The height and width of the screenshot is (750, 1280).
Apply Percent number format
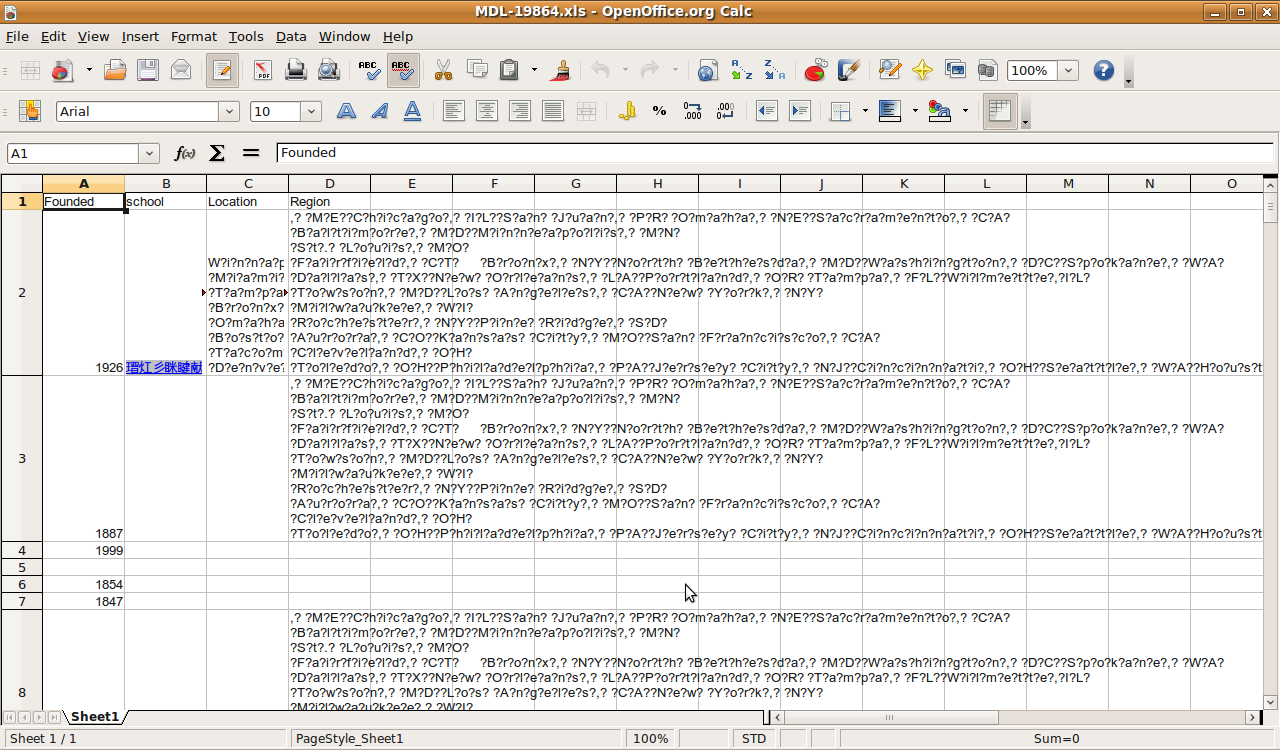point(660,111)
